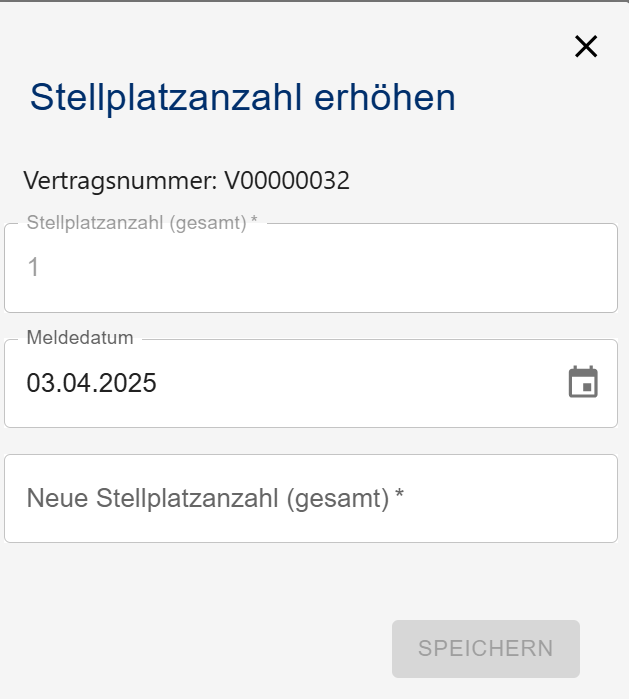Click the date value 03.04.2025

92,383
